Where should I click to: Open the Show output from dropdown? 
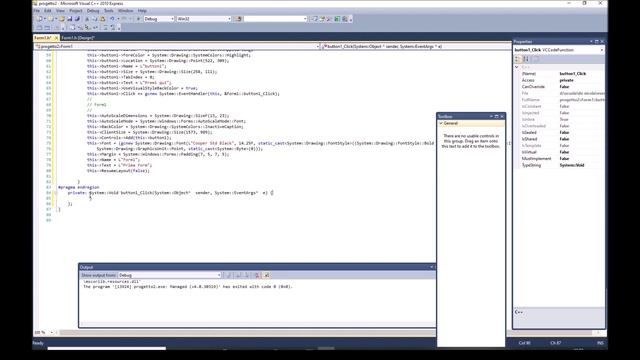(169, 276)
